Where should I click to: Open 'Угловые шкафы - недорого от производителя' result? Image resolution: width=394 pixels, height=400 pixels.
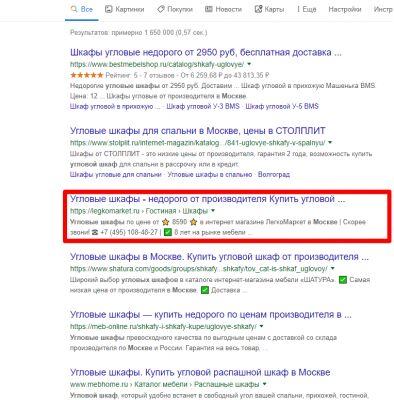[x=208, y=199]
